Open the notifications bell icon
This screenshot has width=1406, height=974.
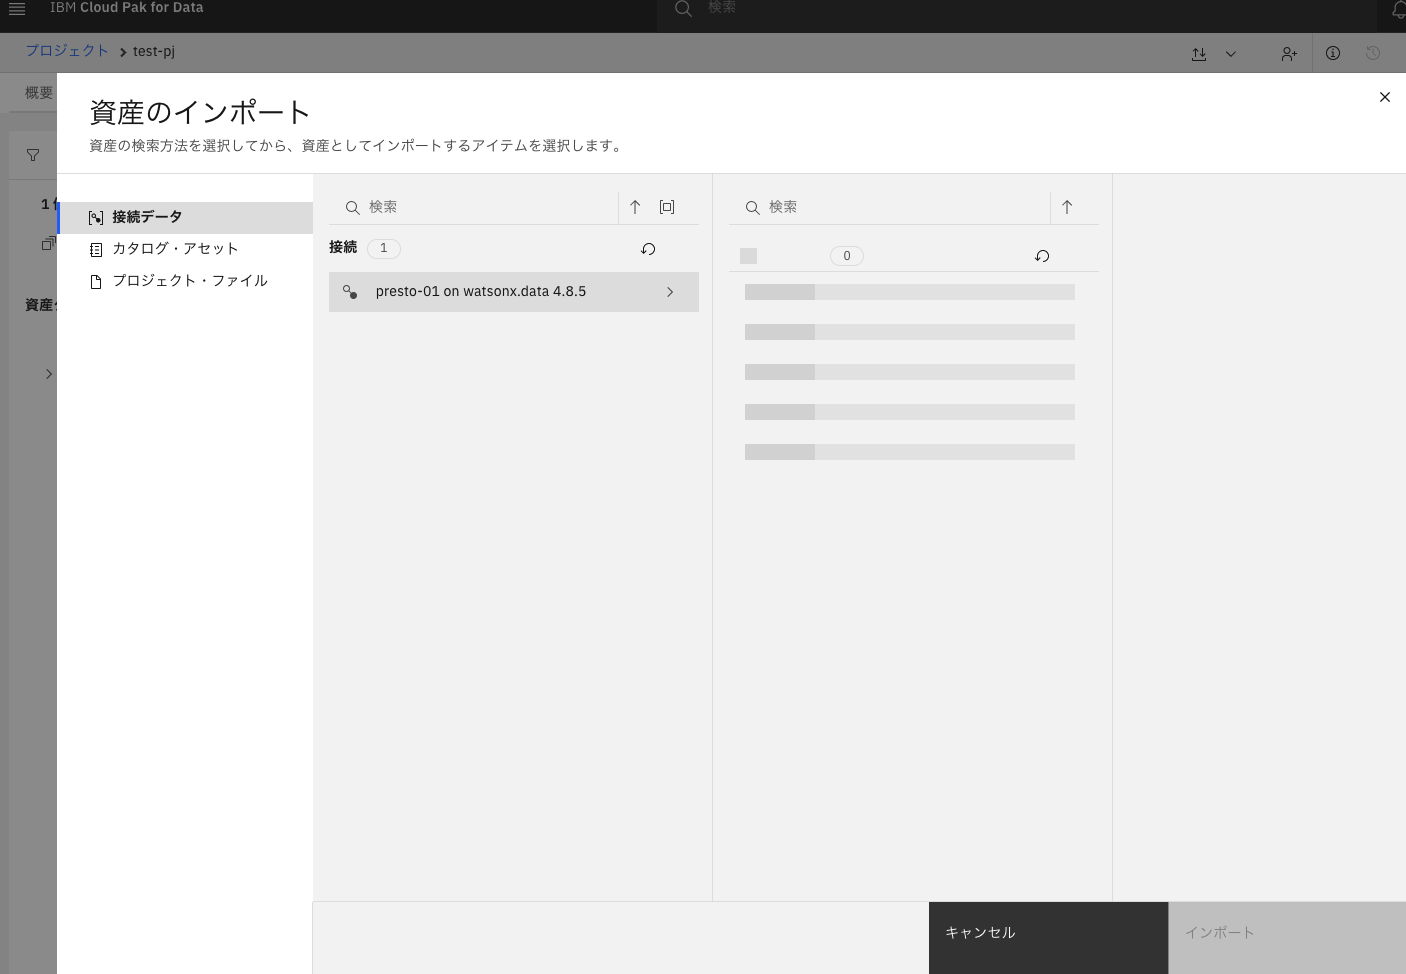click(x=1399, y=9)
